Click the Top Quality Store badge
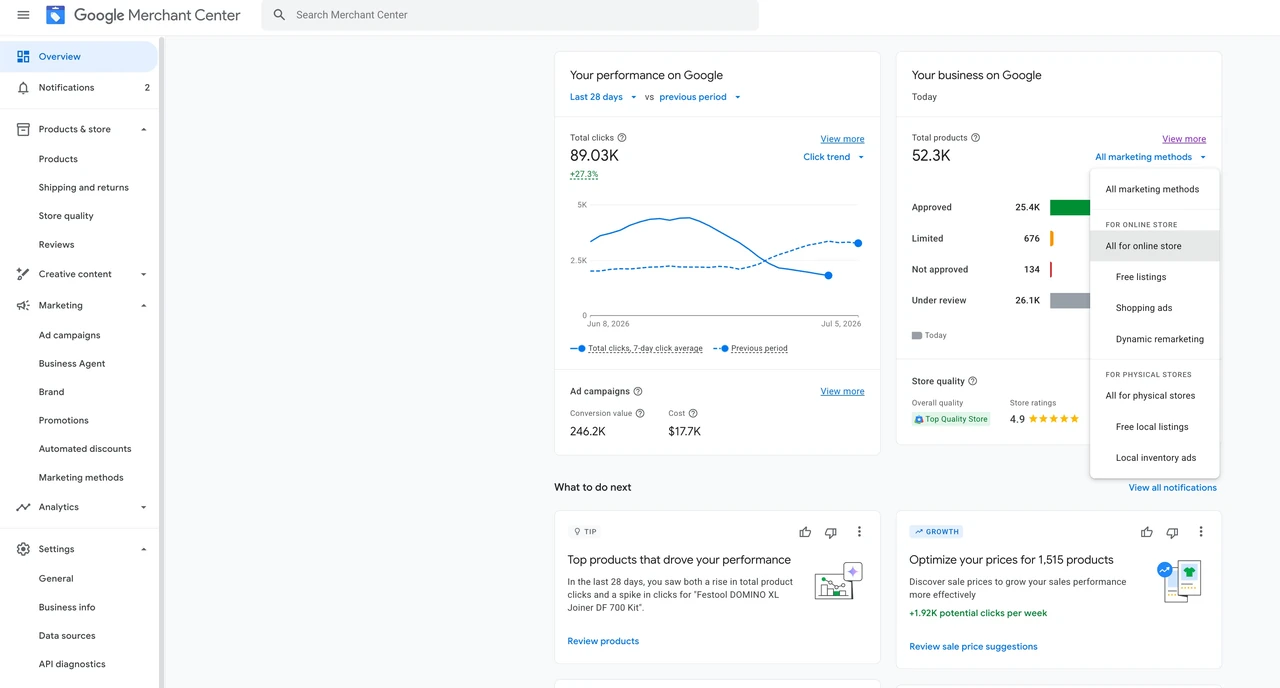 pos(951,419)
